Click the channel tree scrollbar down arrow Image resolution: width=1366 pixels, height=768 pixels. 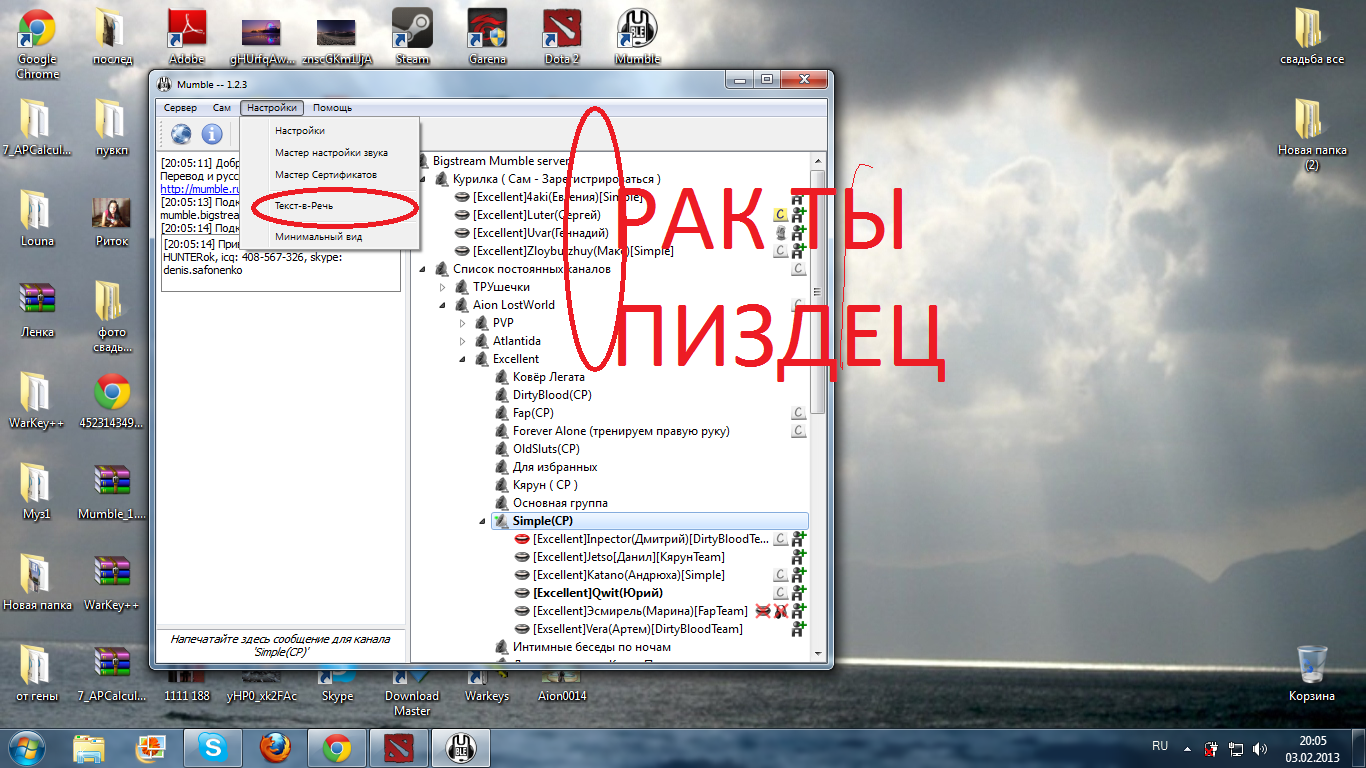pos(819,653)
